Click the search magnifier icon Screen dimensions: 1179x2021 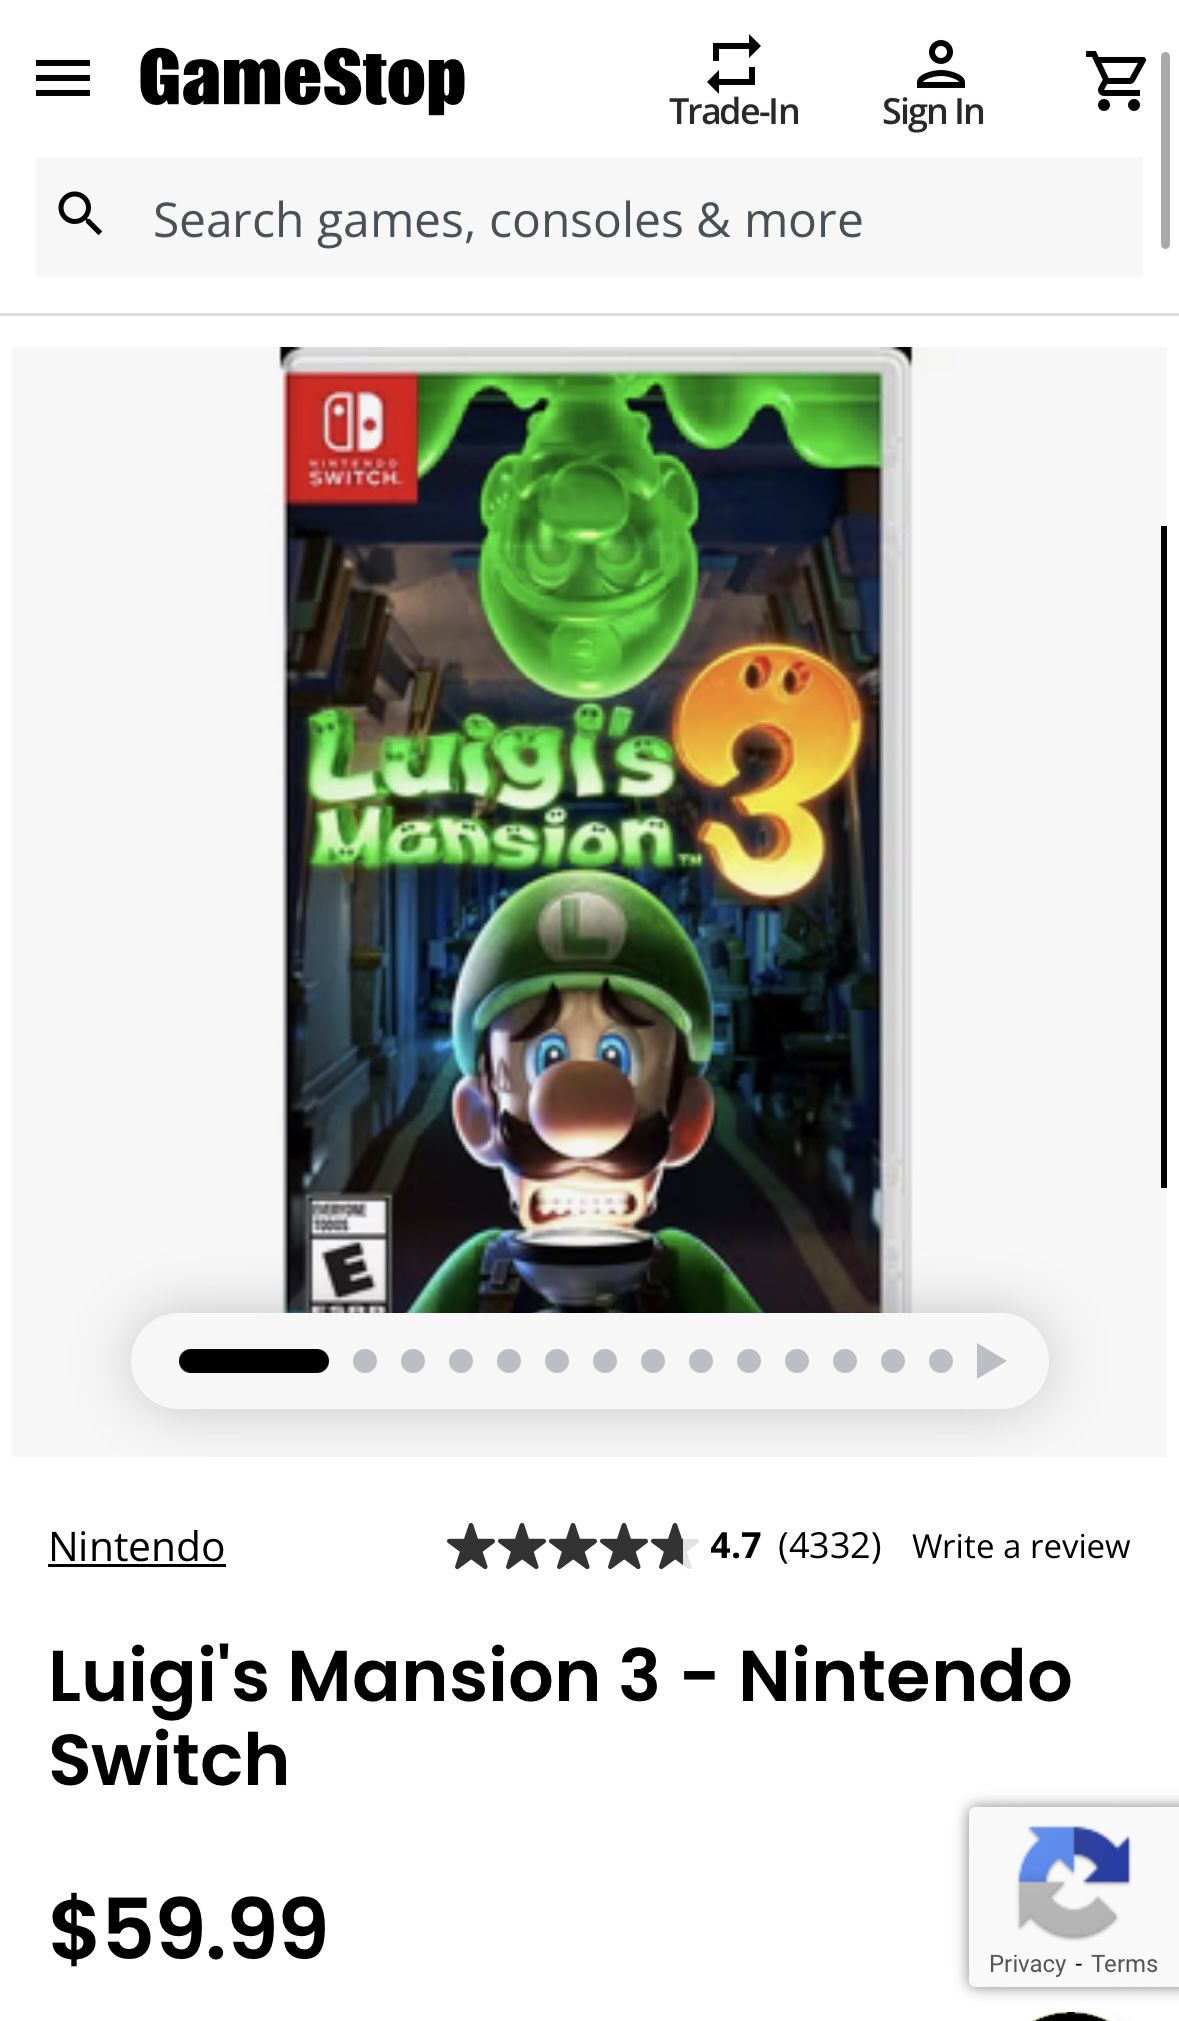tap(81, 214)
